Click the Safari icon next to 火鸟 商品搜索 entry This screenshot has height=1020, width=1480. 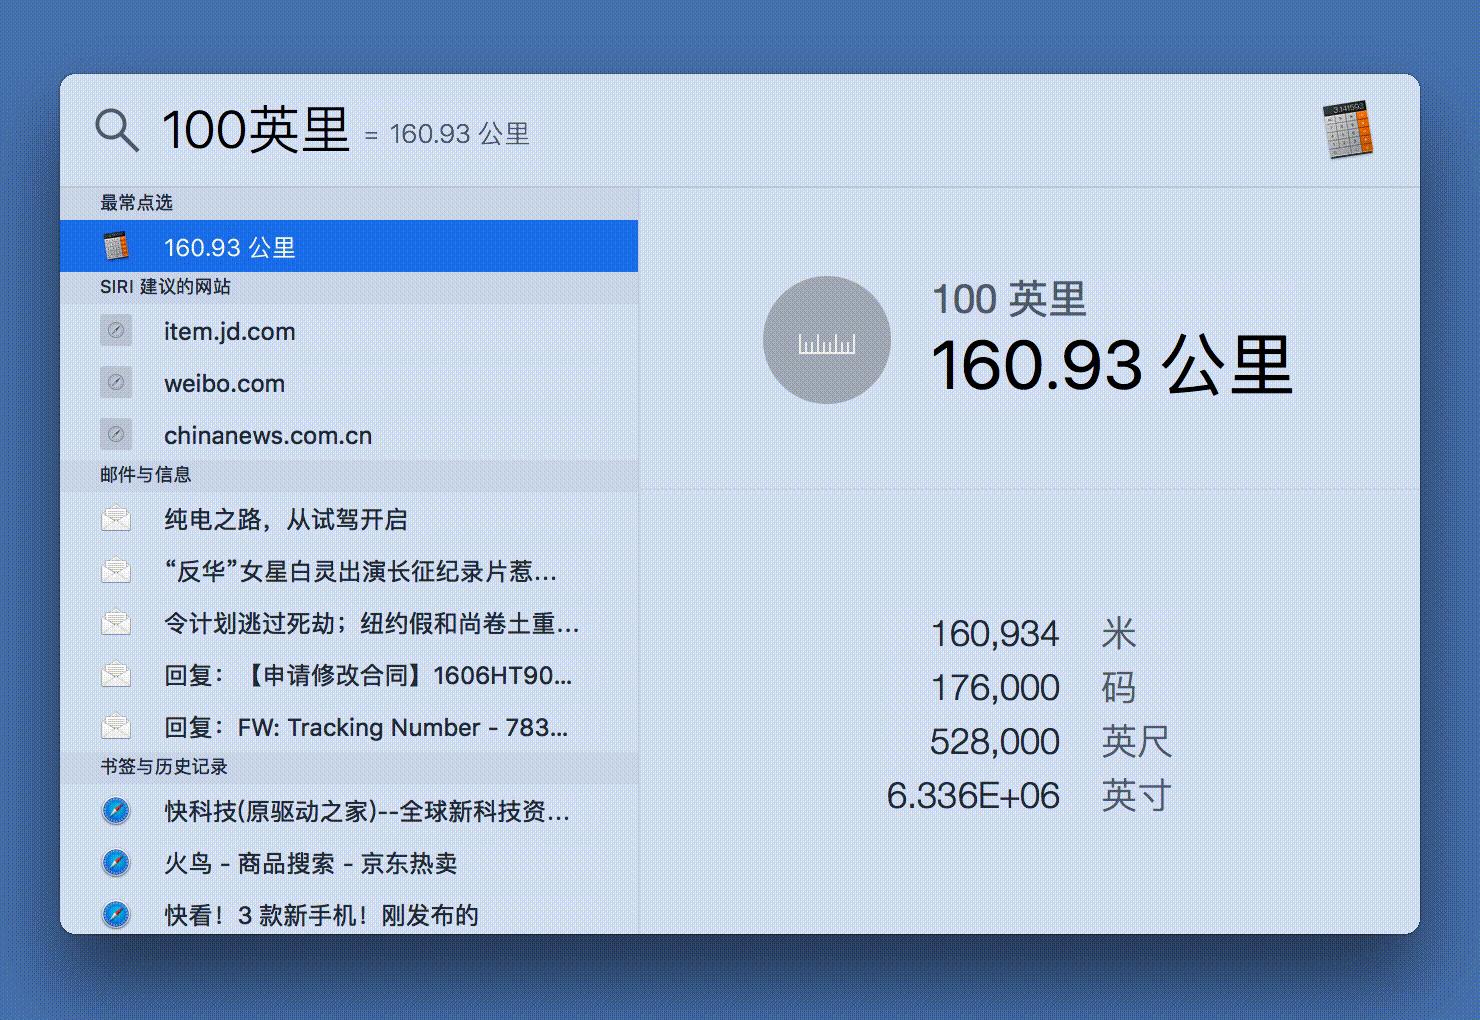pos(117,862)
